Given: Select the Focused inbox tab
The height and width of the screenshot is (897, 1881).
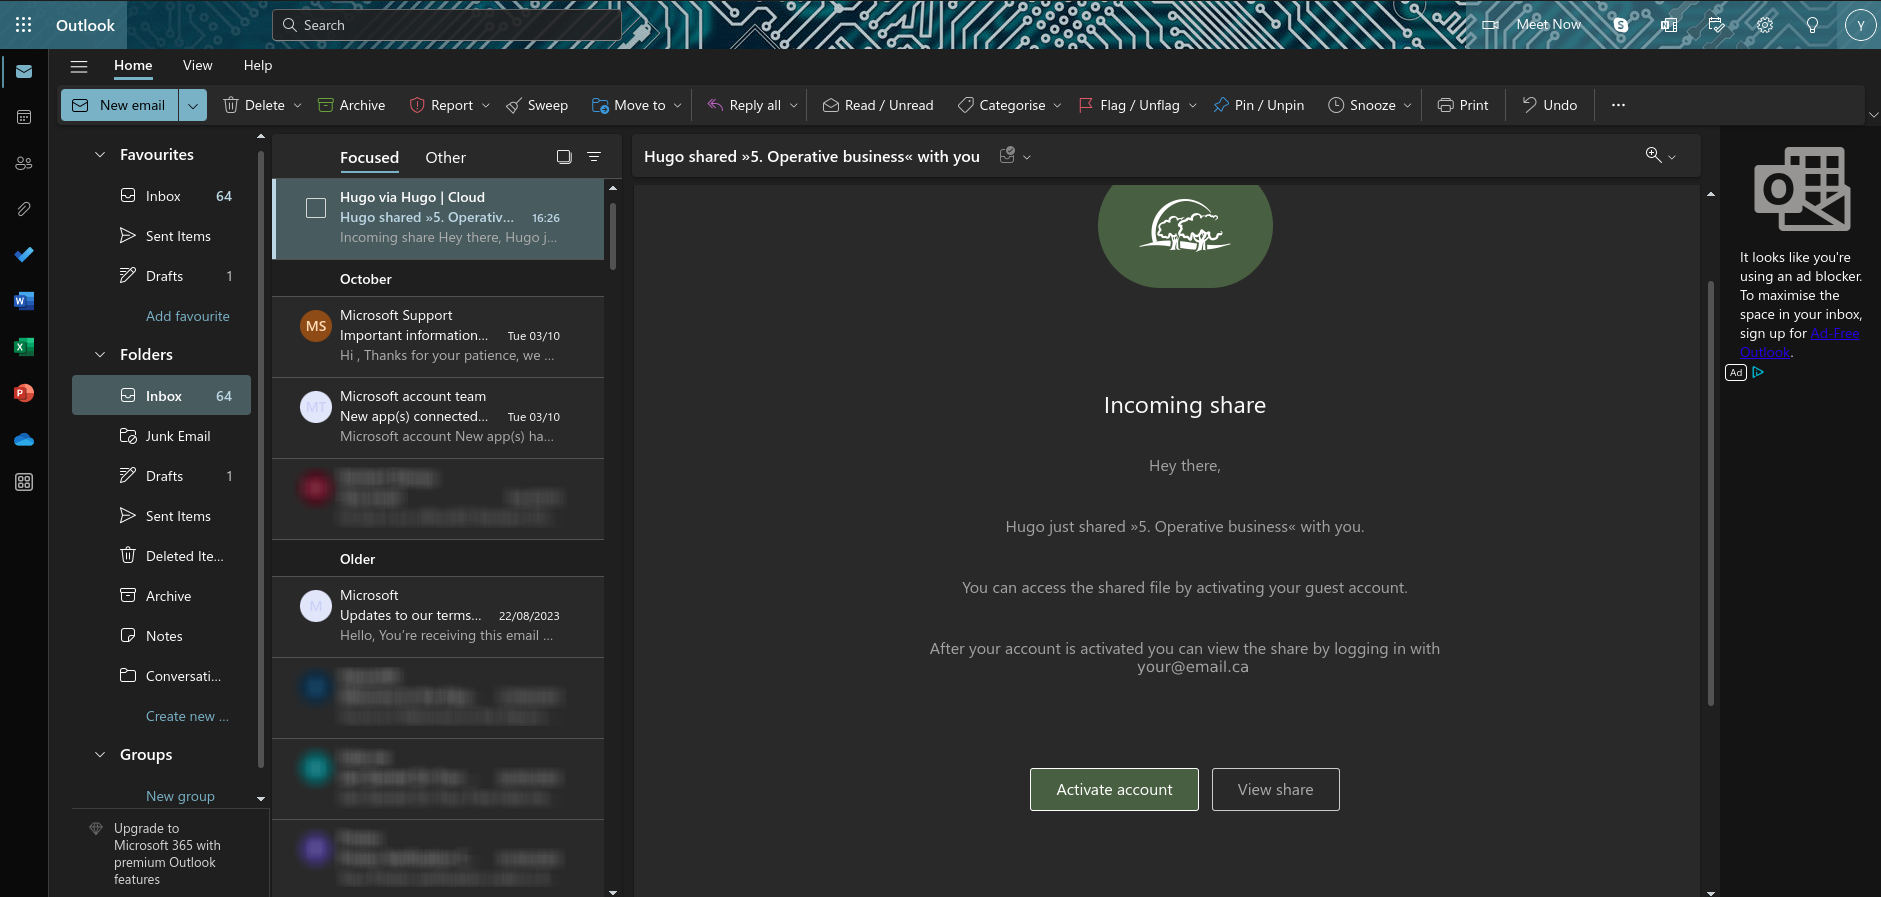Looking at the screenshot, I should (369, 158).
